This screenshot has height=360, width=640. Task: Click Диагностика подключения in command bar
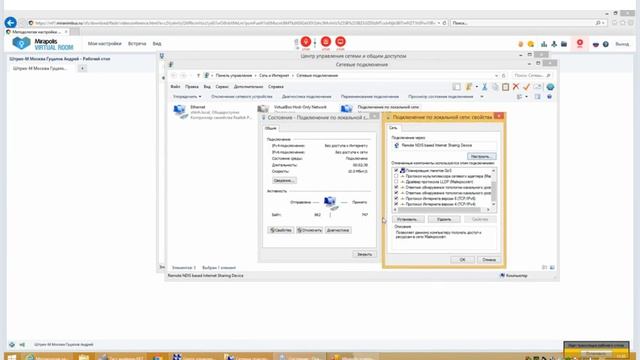(307, 97)
